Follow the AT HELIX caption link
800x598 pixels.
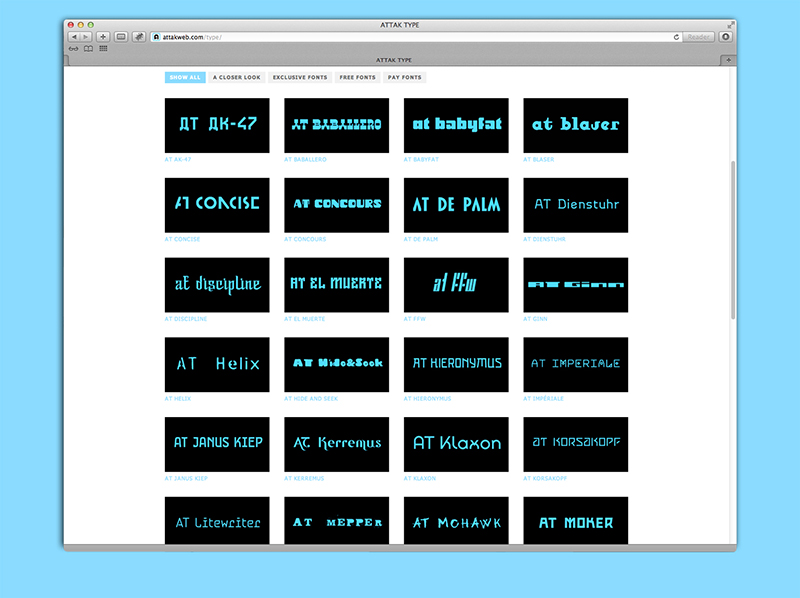coord(178,398)
